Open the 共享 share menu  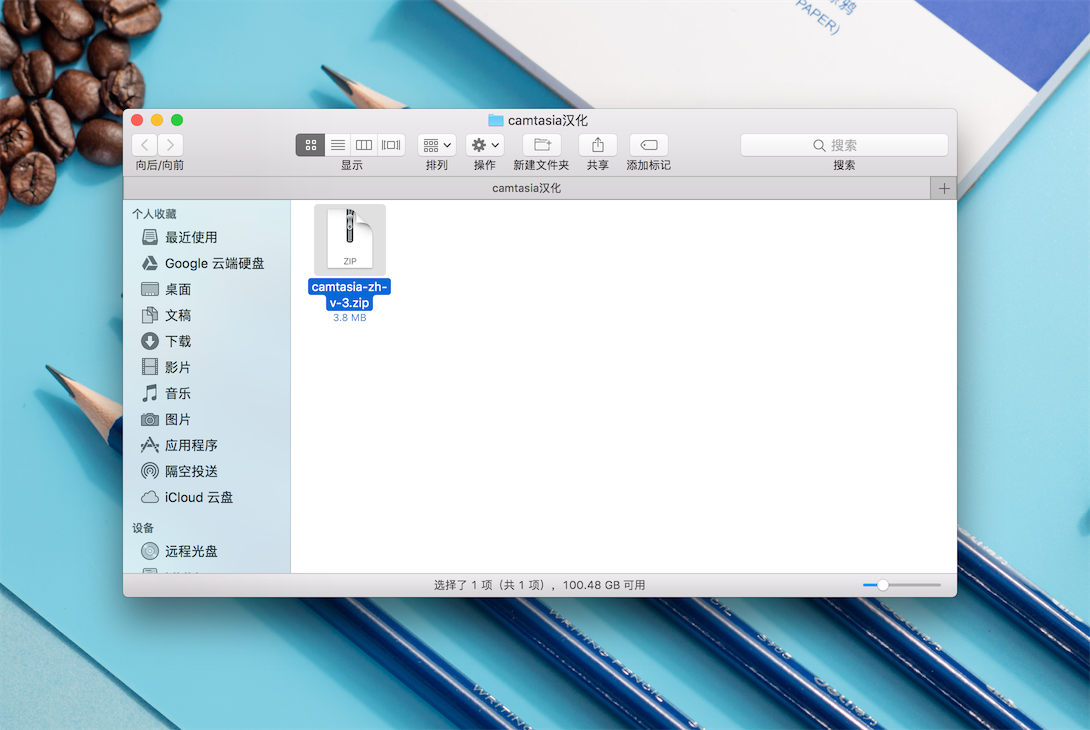click(598, 145)
